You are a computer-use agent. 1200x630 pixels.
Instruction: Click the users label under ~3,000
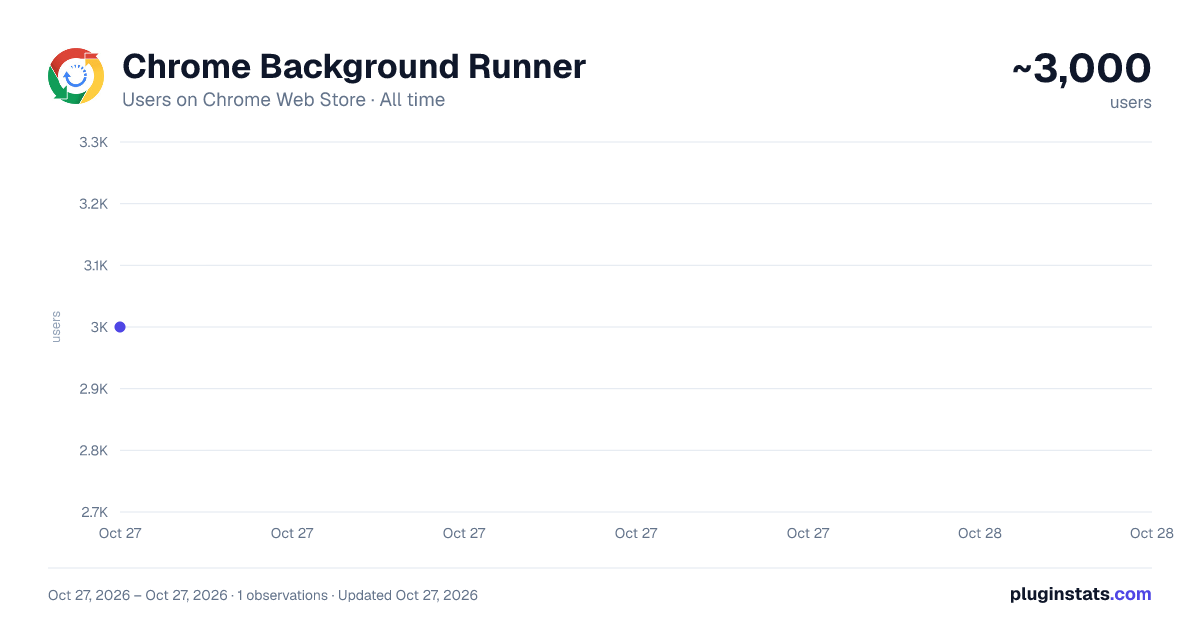click(1131, 102)
